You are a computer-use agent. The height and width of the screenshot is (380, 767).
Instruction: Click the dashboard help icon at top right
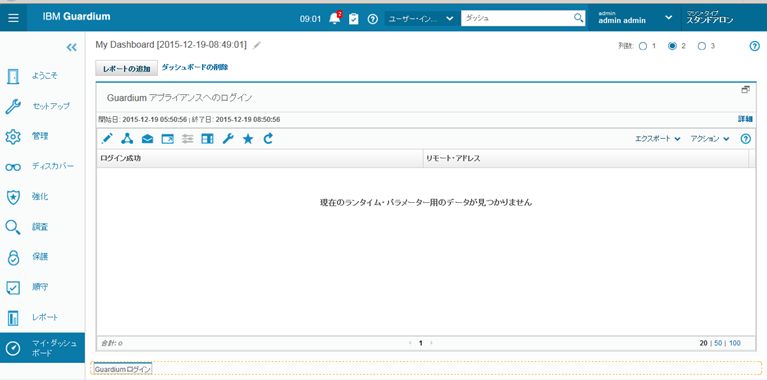(754, 46)
